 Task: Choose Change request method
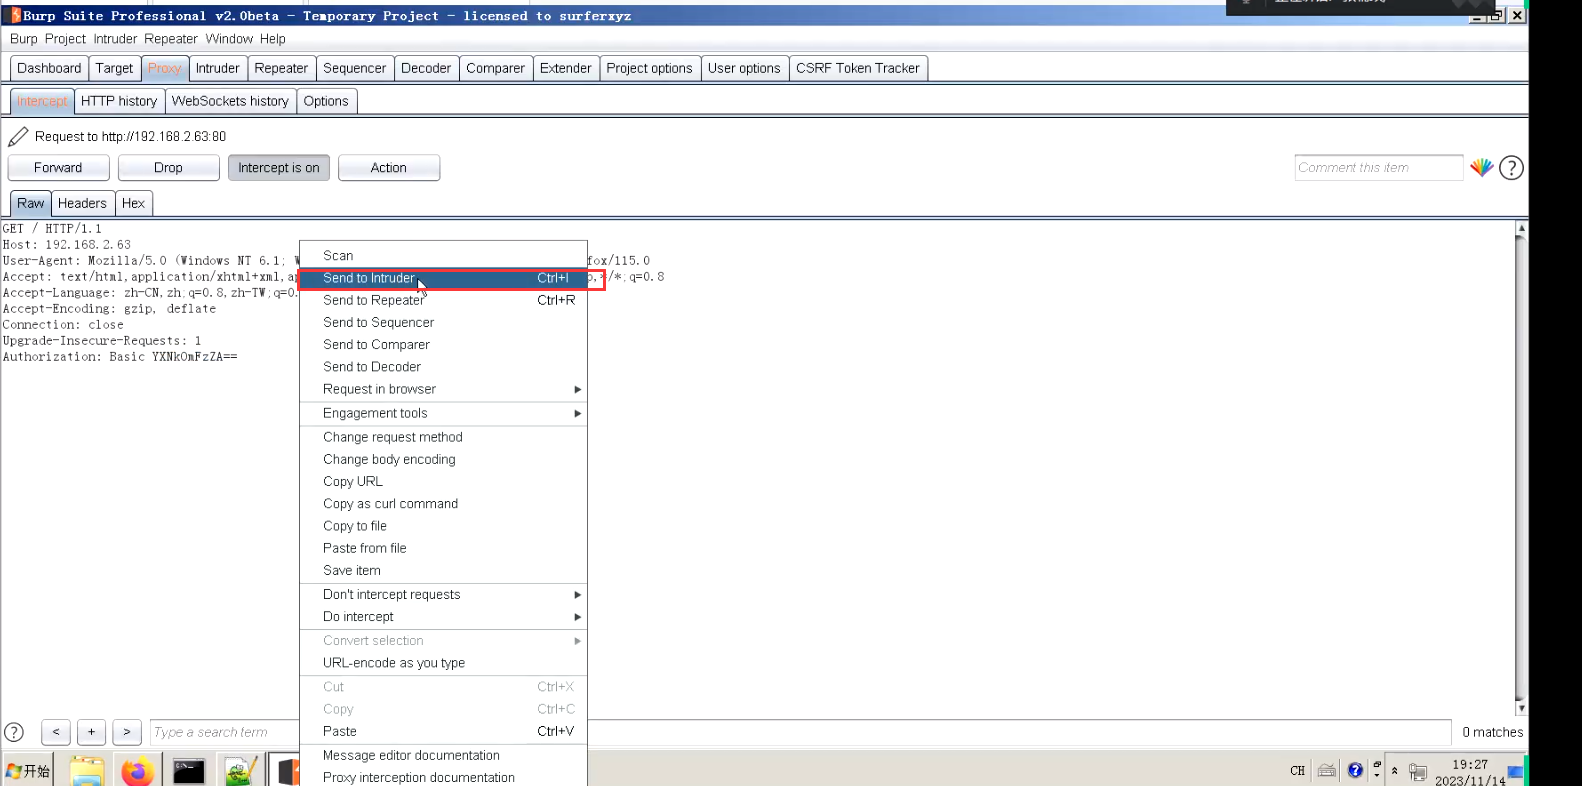443,437
